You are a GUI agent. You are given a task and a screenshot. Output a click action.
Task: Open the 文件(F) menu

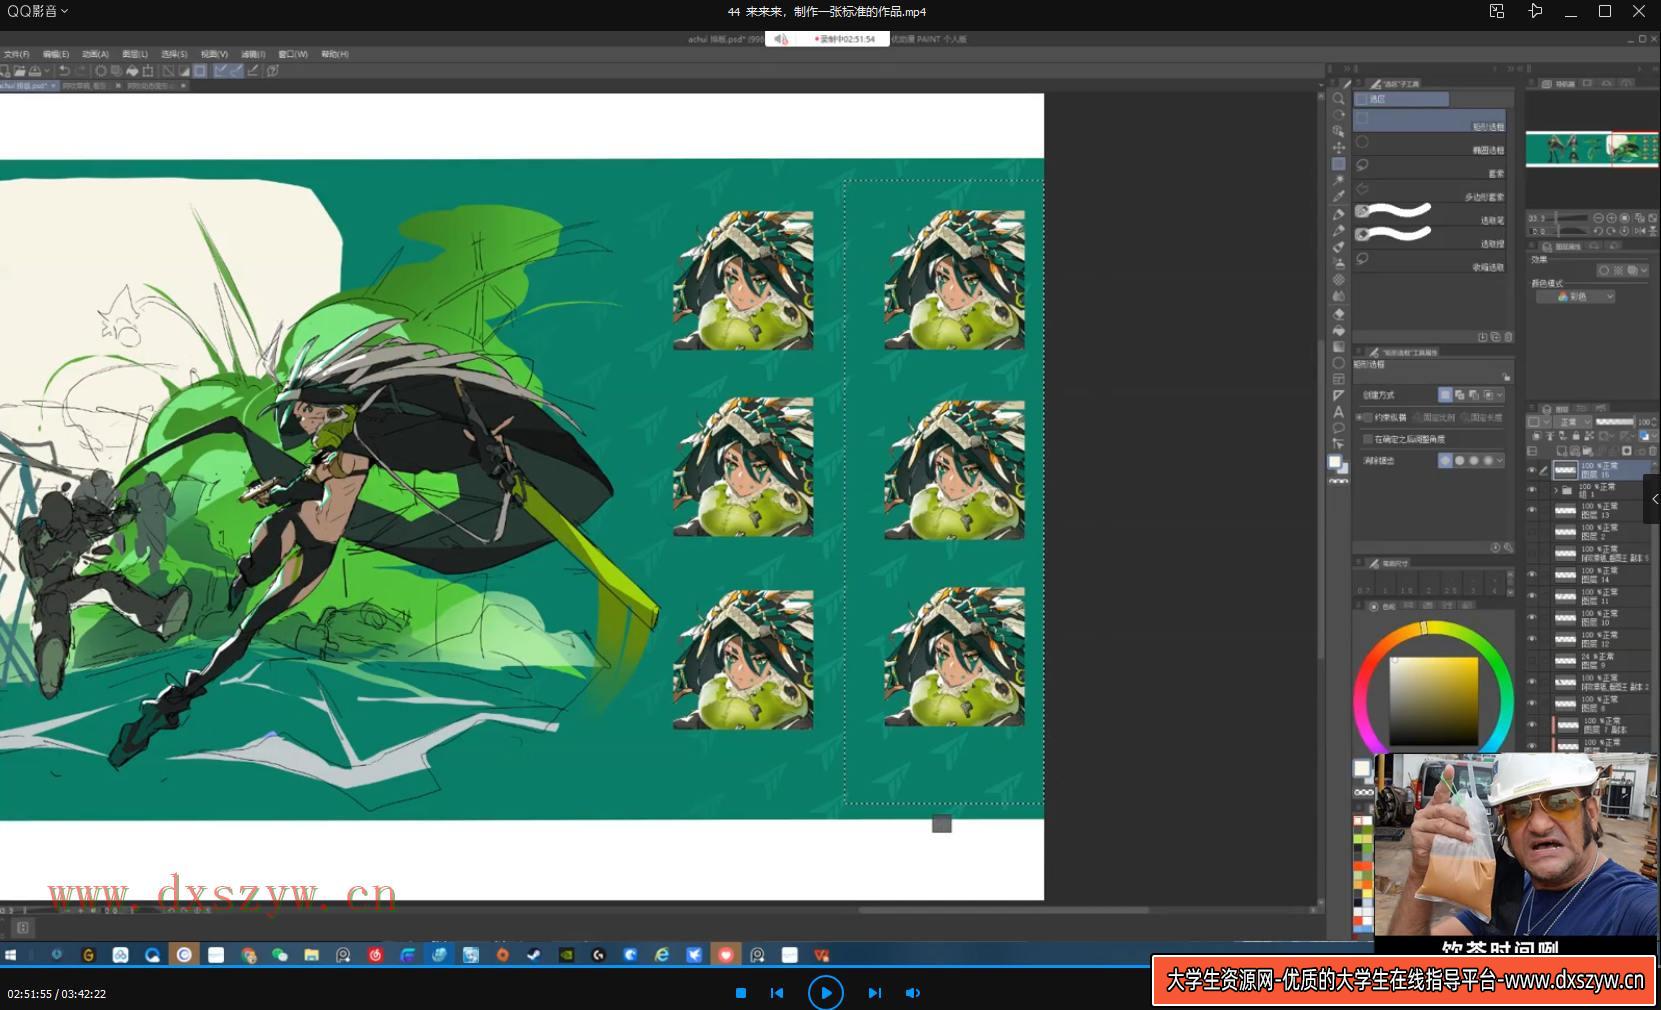coord(15,54)
